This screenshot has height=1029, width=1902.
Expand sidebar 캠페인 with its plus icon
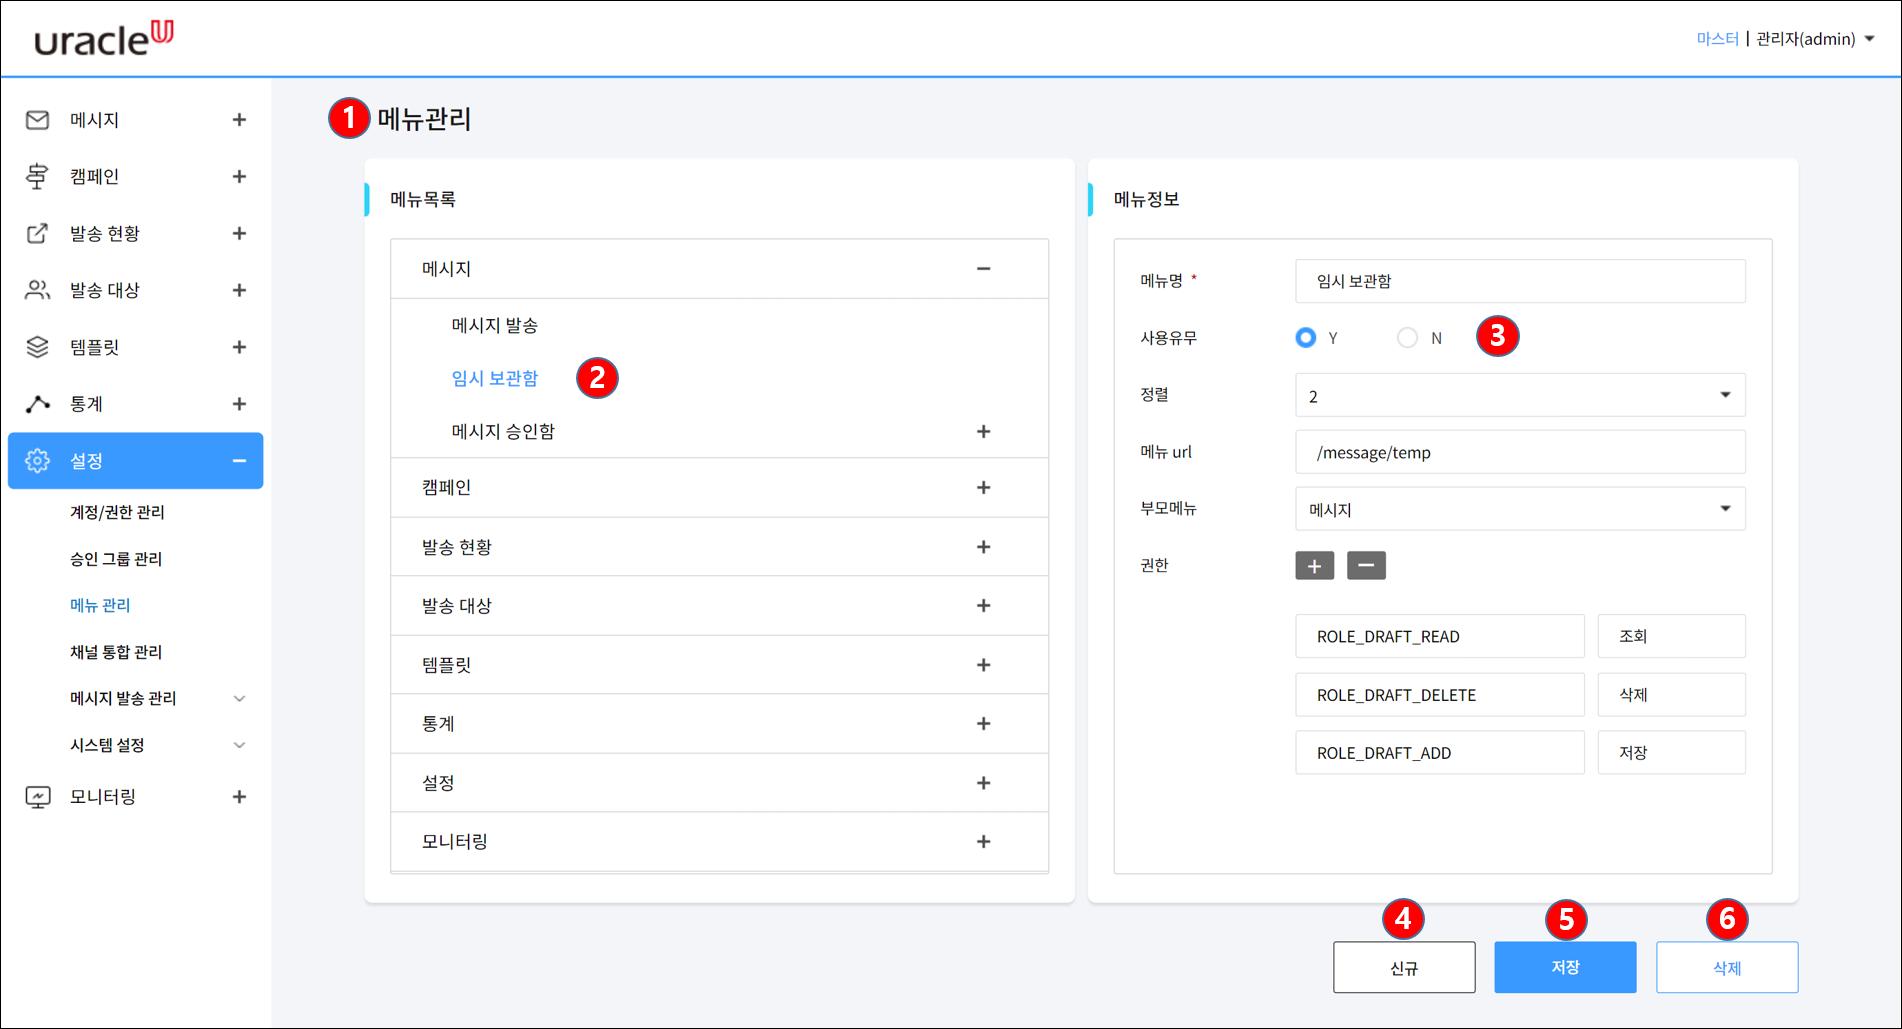tap(239, 176)
